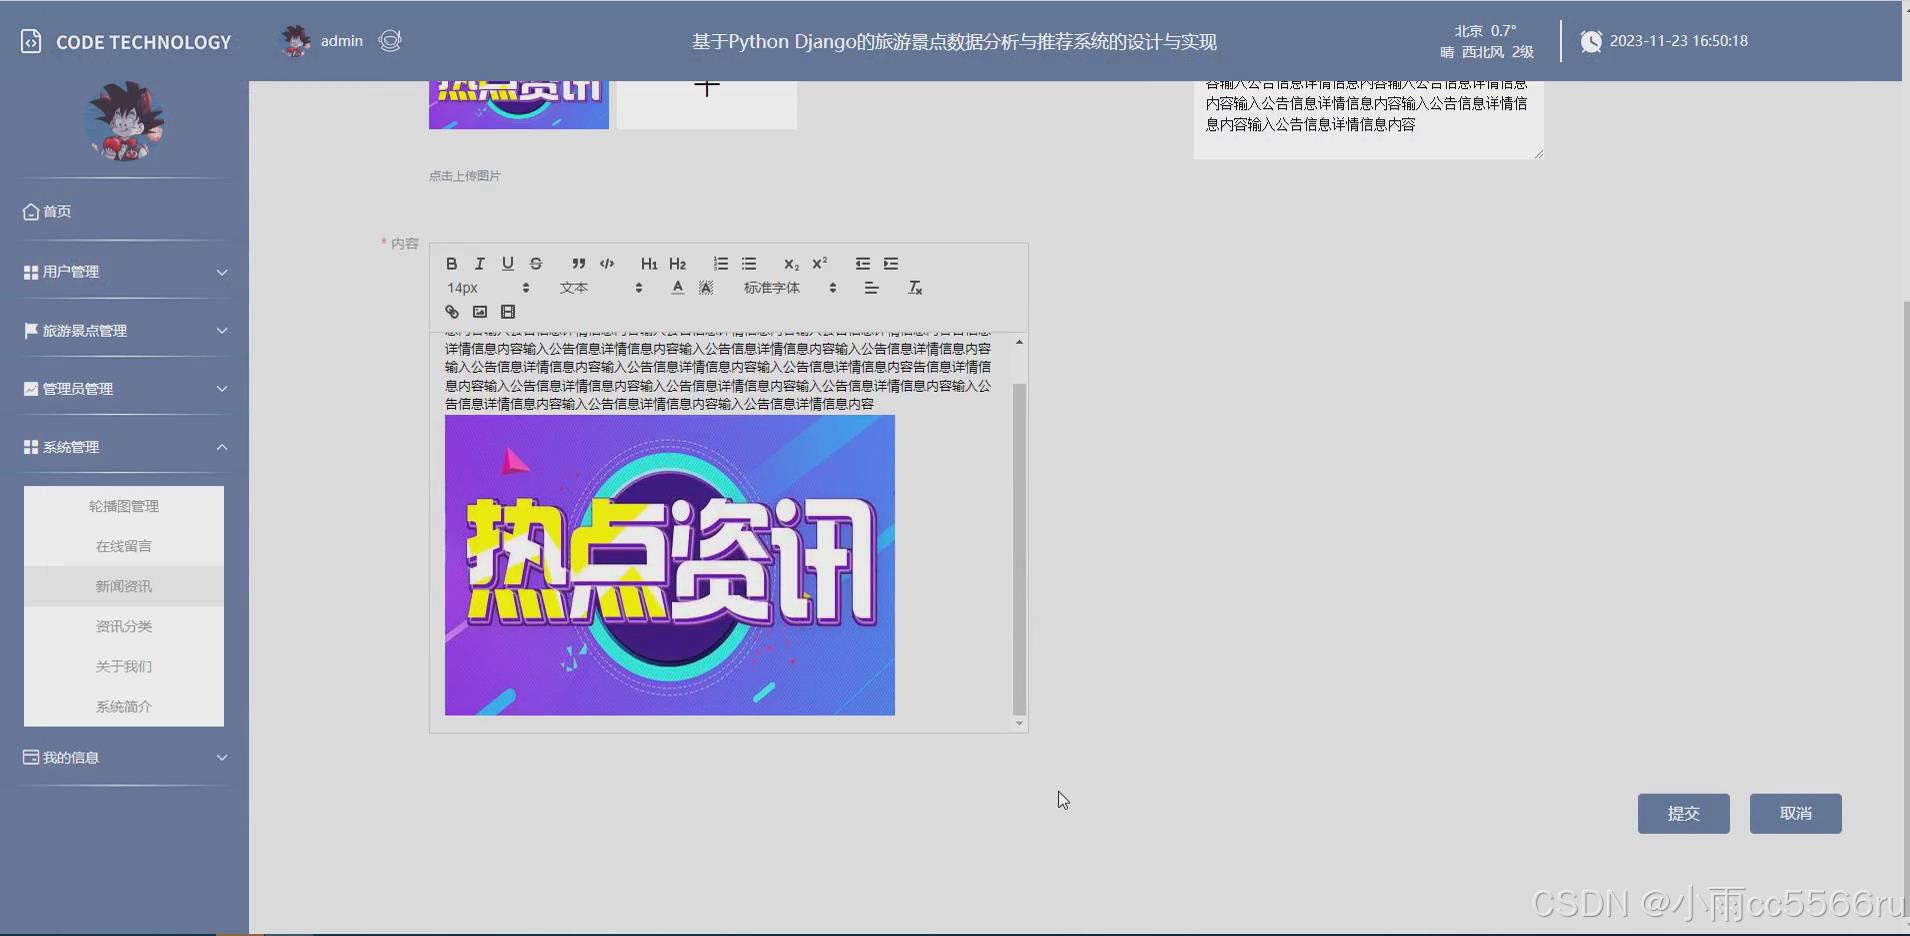The image size is (1910, 936).
Task: Click the 点击上传图片 upload area
Action: pos(463,175)
